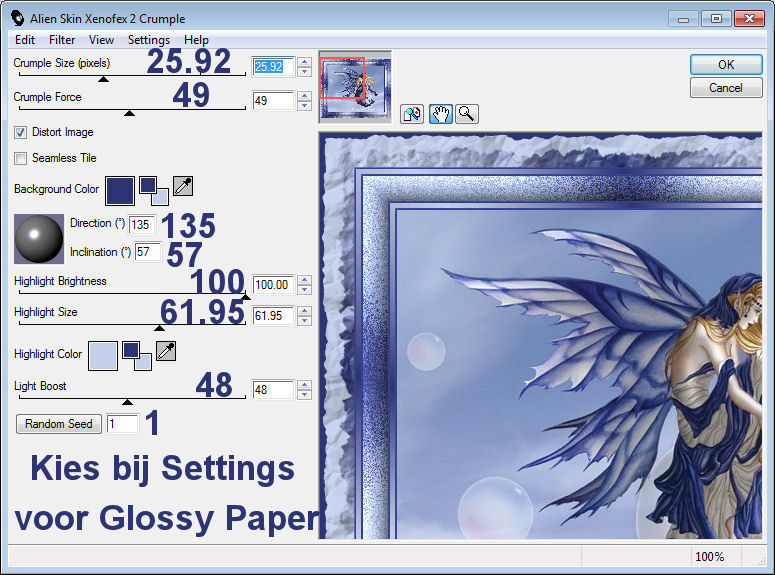775x575 pixels.
Task: Open the Settings menu
Action: 149,40
